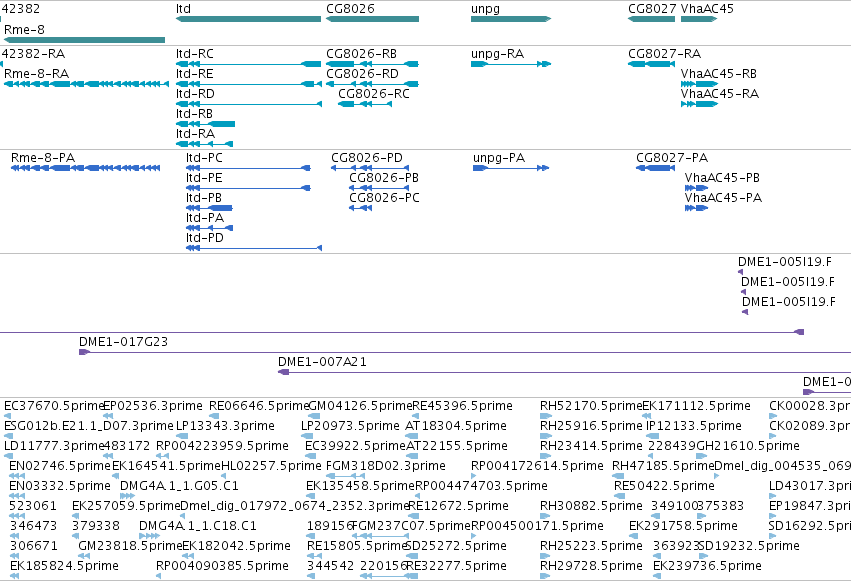This screenshot has width=851, height=581.
Task: Pick the ltd-RD transcript label
Action: (195, 94)
